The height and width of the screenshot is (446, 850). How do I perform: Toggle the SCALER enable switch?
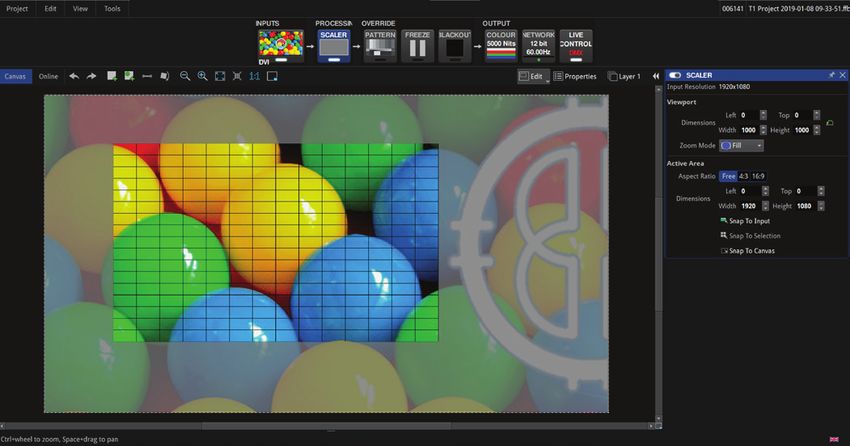click(x=675, y=75)
